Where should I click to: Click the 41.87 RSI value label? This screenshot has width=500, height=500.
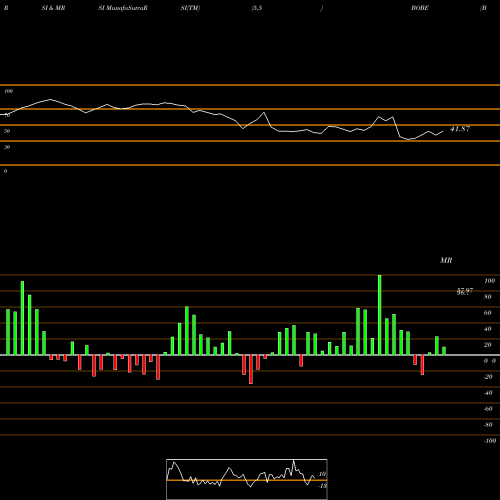[460, 129]
